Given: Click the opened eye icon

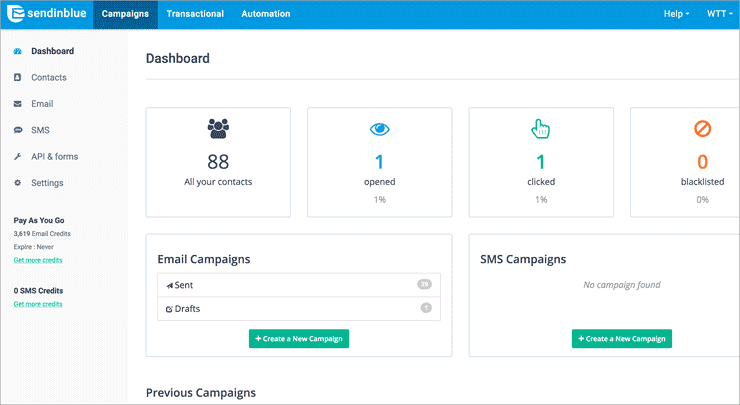Looking at the screenshot, I should (379, 128).
